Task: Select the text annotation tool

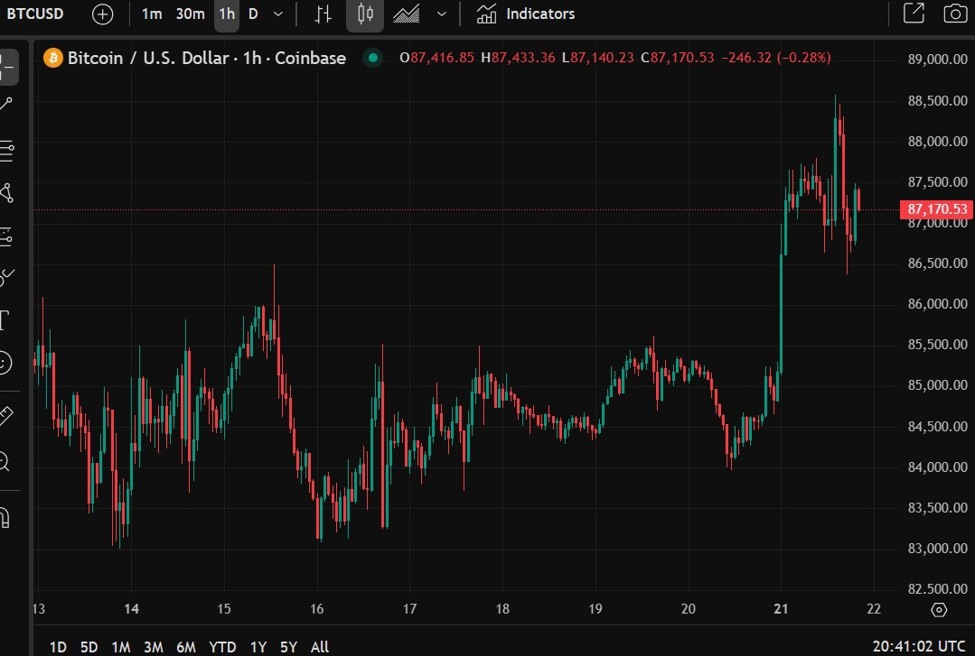Action: (x=5, y=320)
